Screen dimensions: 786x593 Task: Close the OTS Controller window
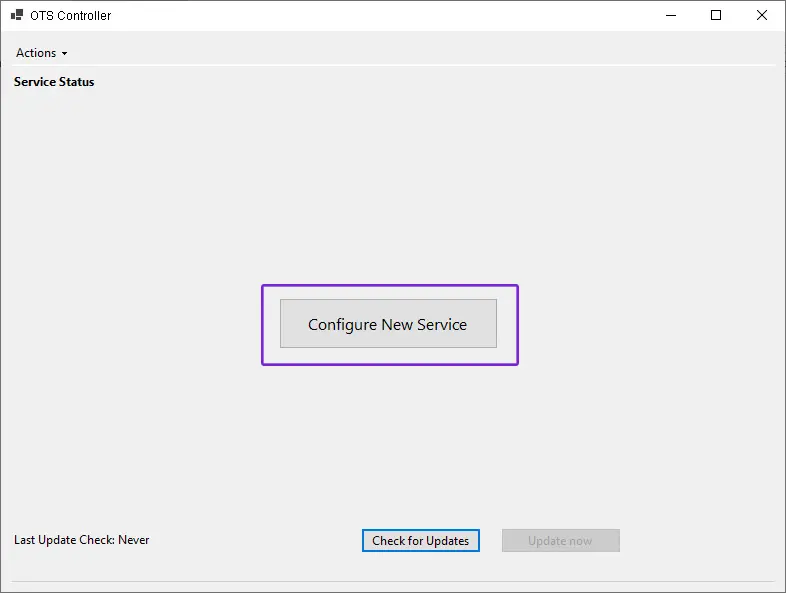[x=762, y=15]
